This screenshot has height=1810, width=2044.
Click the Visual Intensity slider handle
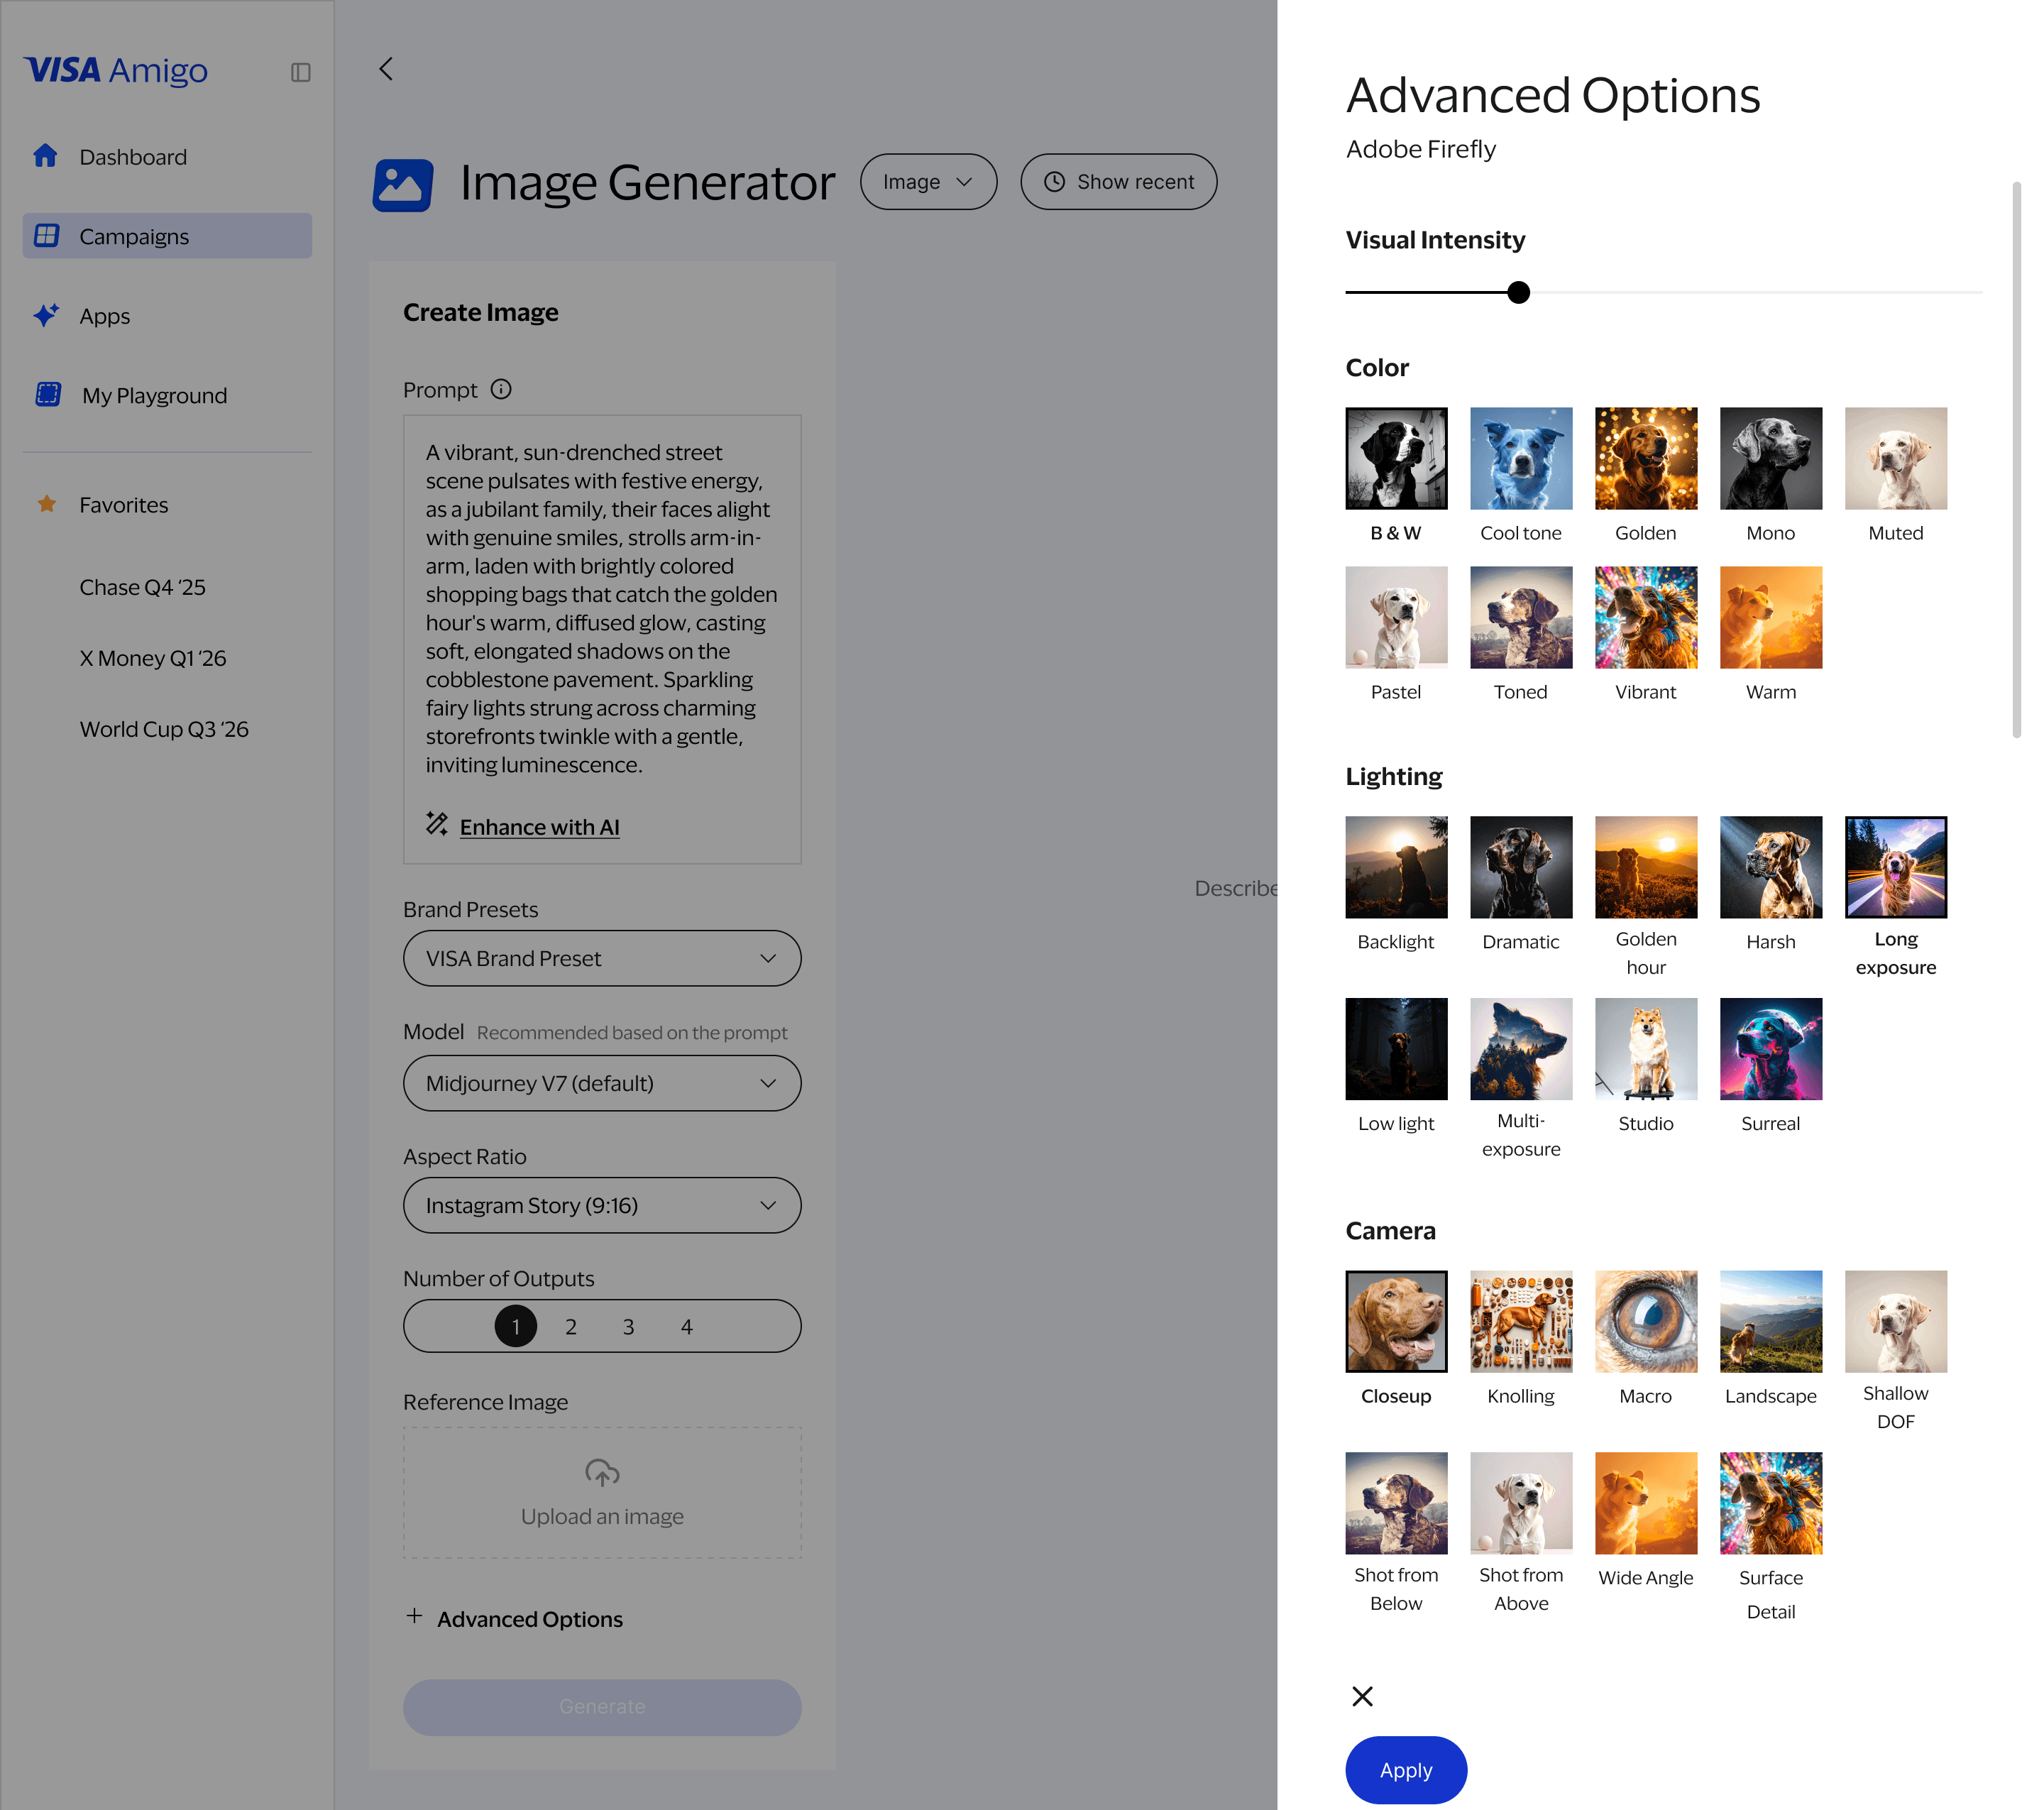click(1518, 292)
